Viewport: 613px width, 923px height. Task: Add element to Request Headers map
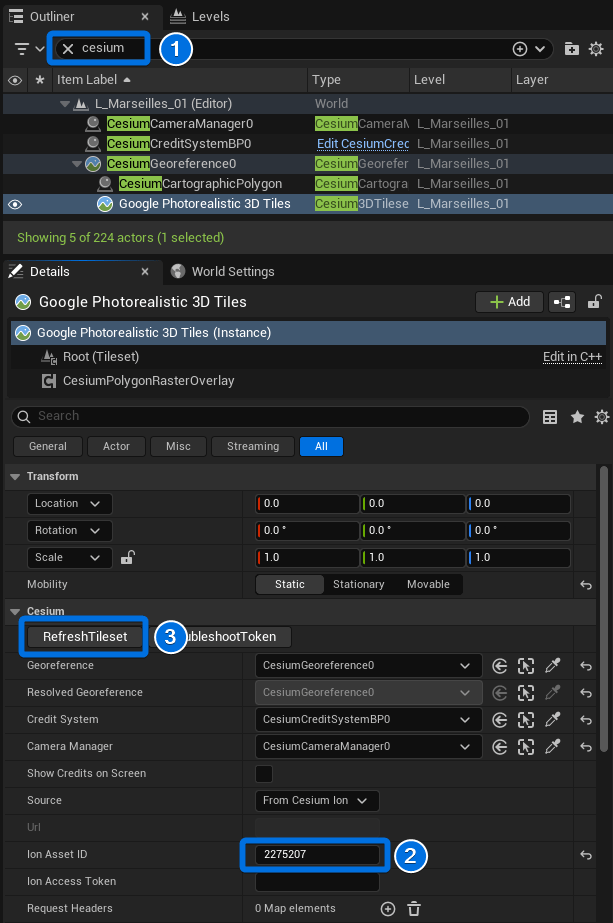coord(388,908)
